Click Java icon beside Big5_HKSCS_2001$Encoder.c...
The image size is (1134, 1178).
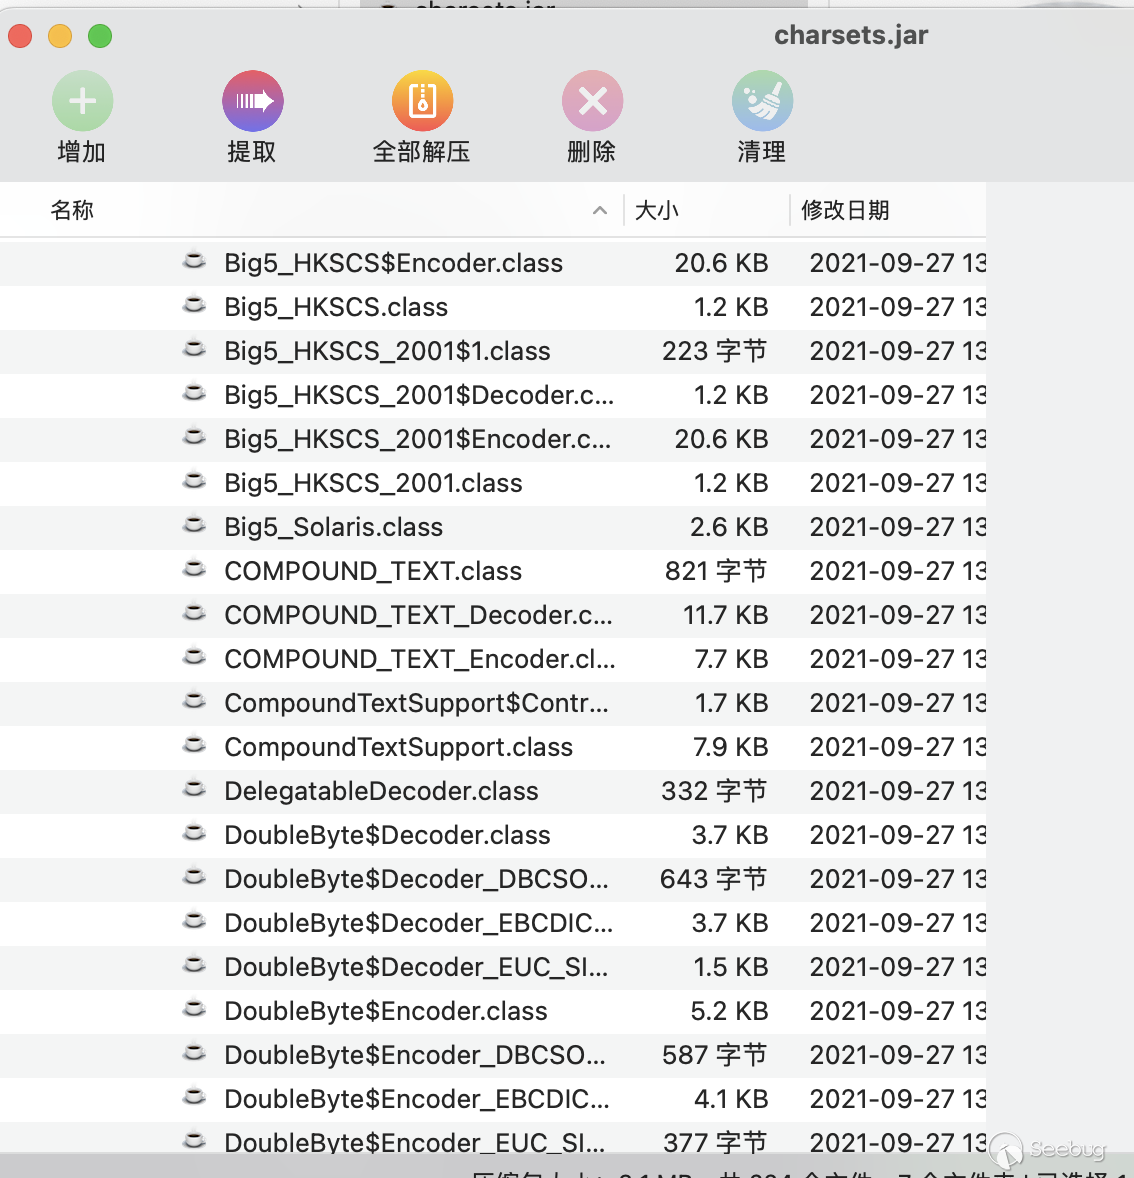pyautogui.click(x=195, y=436)
